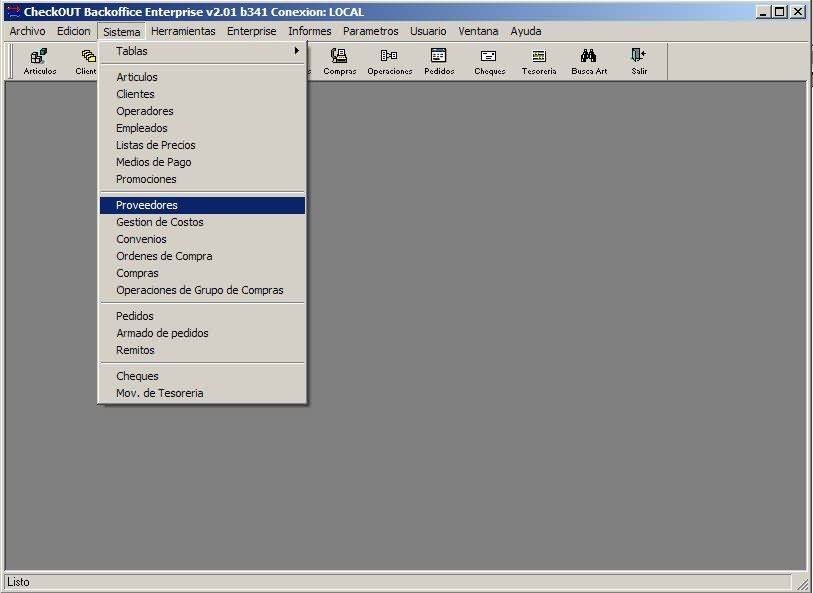This screenshot has height=593, width=813.
Task: Click the Clientes toolbar icon
Action: pyautogui.click(x=87, y=62)
